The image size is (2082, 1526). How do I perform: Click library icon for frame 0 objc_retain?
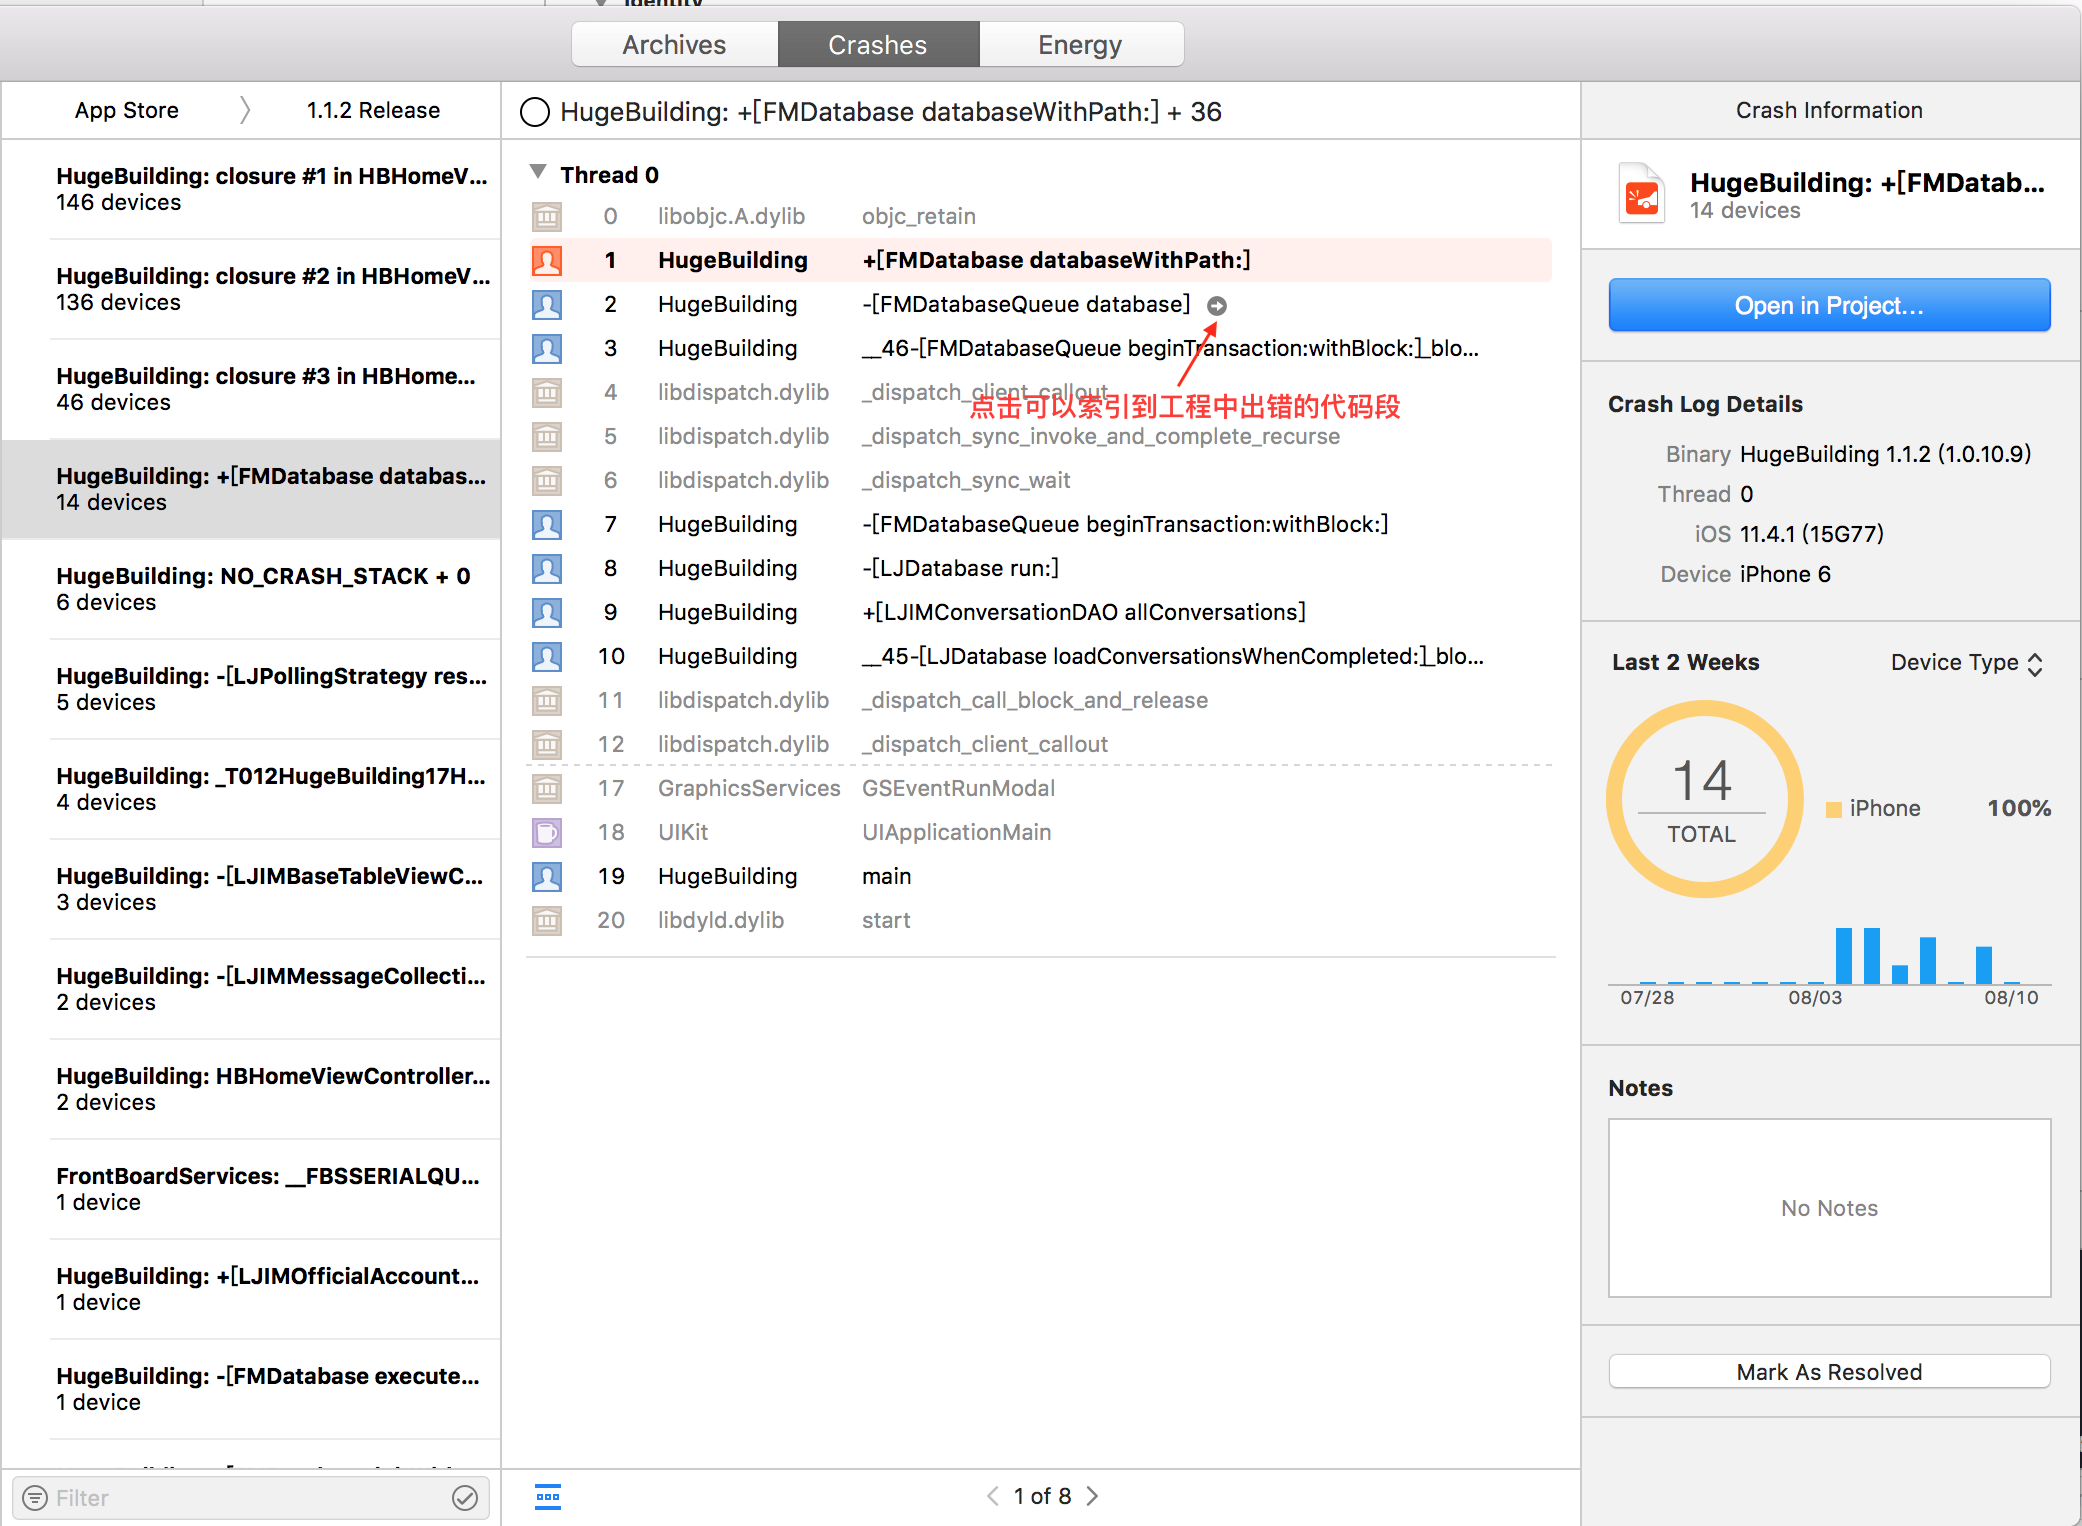[547, 217]
